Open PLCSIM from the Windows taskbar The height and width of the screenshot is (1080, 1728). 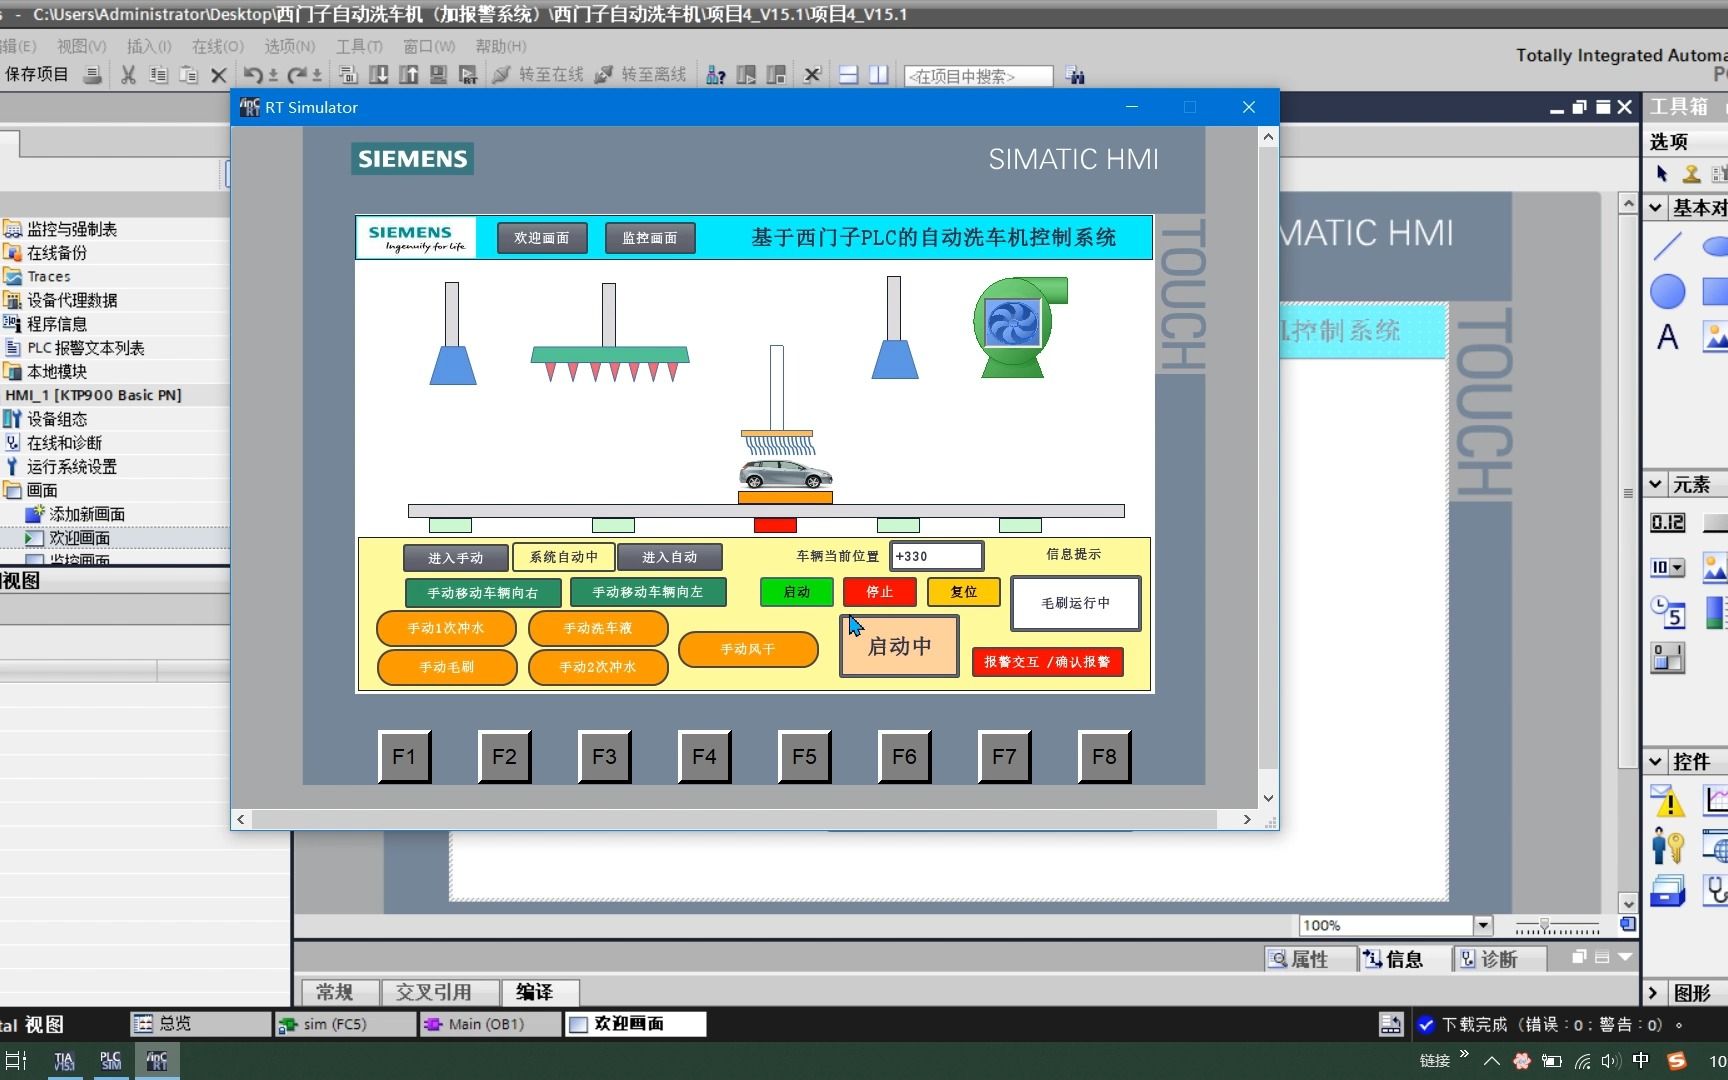coord(111,1061)
